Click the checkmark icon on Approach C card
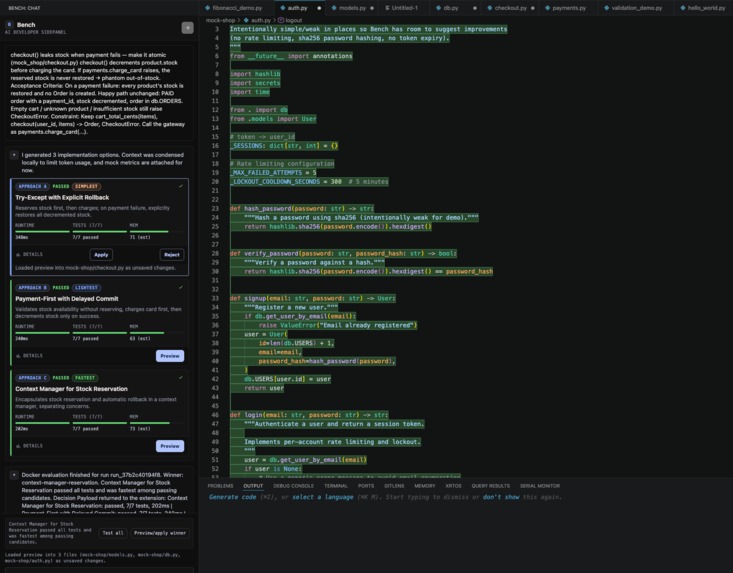Screen dimensions: 733x573 click(181, 378)
